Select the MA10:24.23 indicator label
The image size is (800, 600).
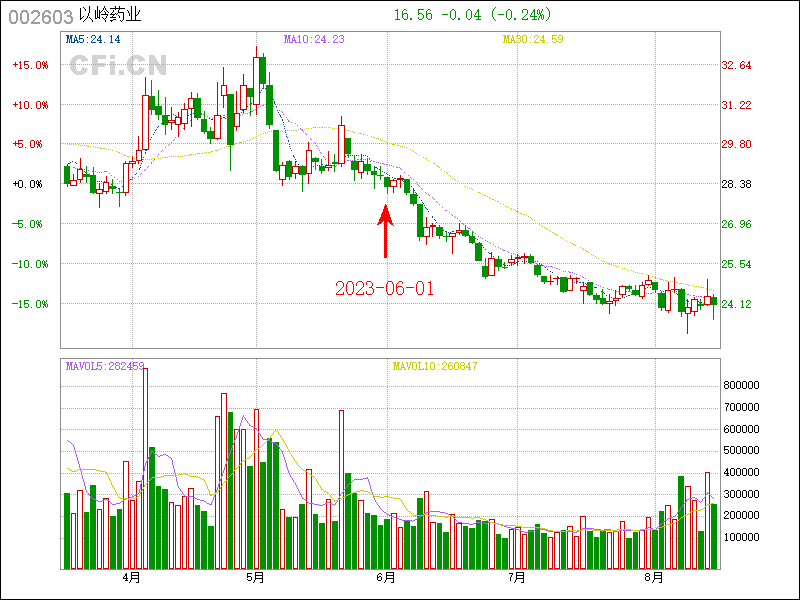tap(314, 40)
